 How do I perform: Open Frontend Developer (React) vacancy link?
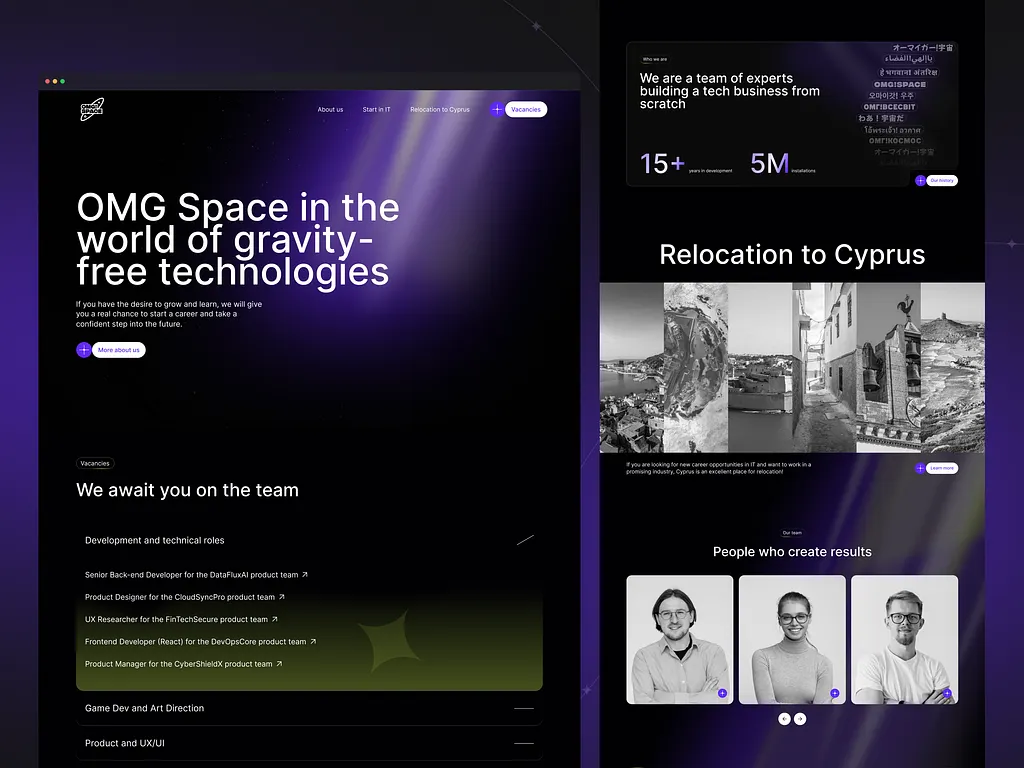pyautogui.click(x=200, y=642)
